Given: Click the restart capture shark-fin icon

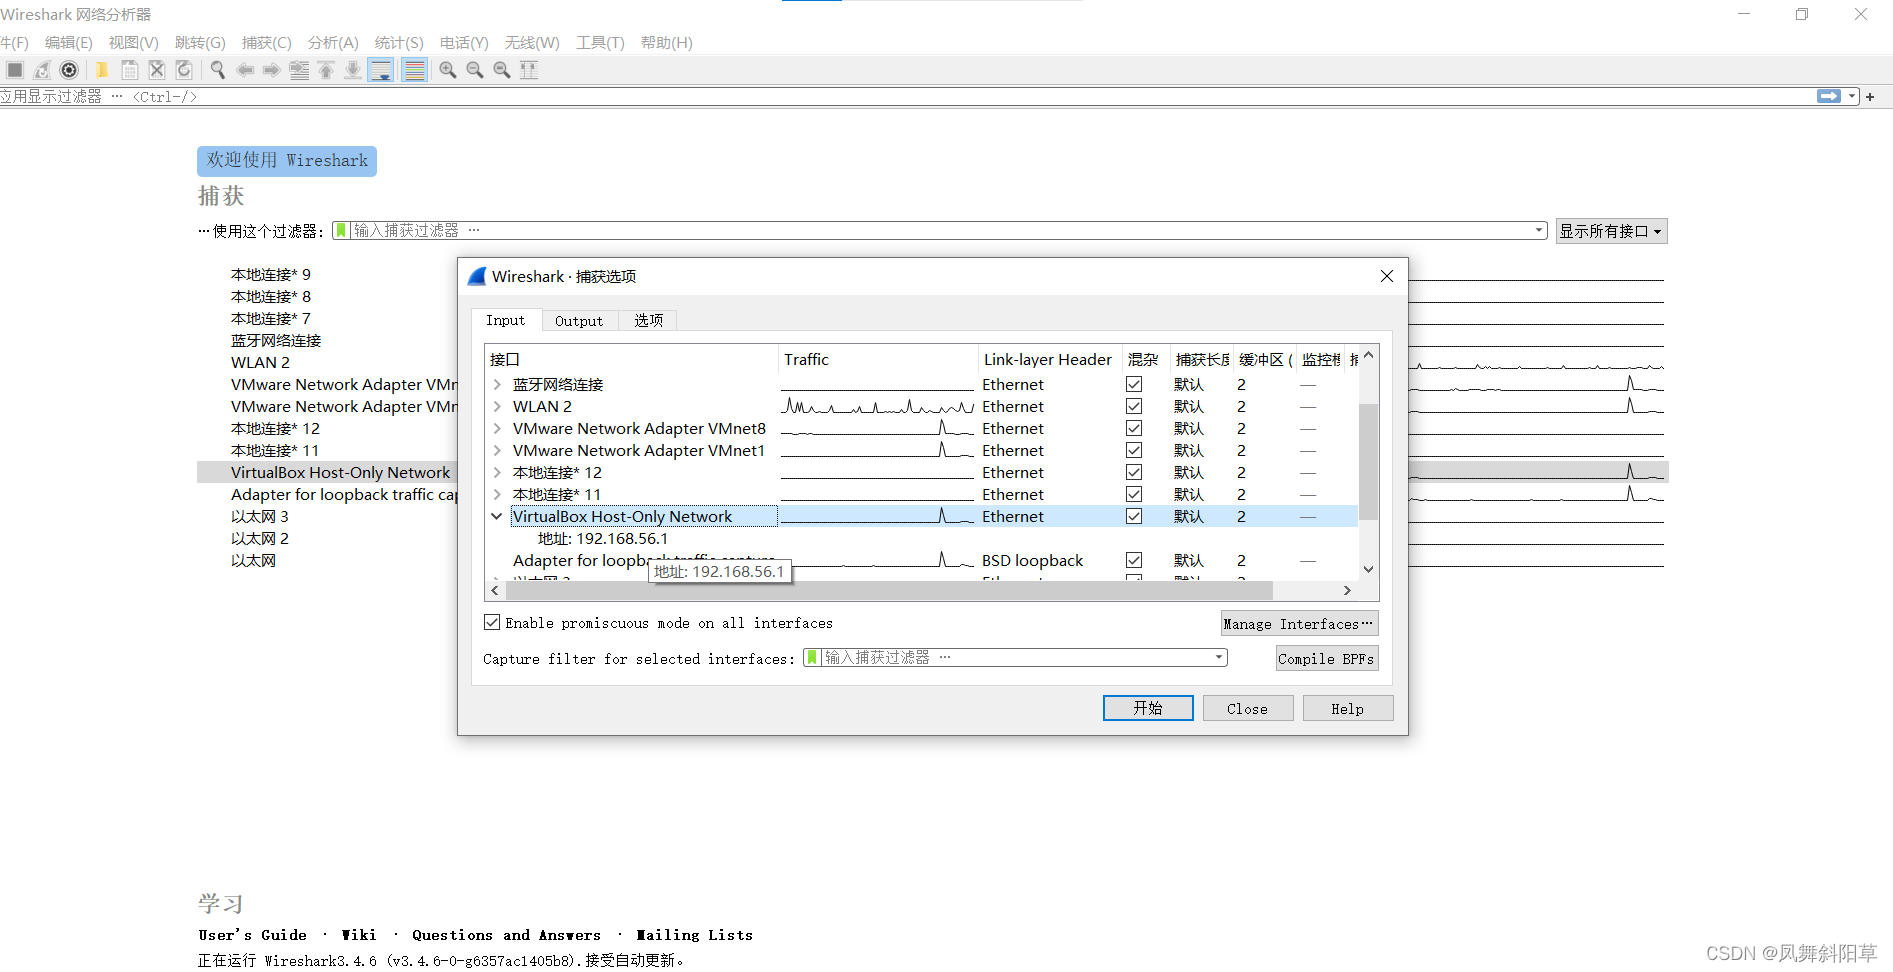Looking at the screenshot, I should pos(42,70).
